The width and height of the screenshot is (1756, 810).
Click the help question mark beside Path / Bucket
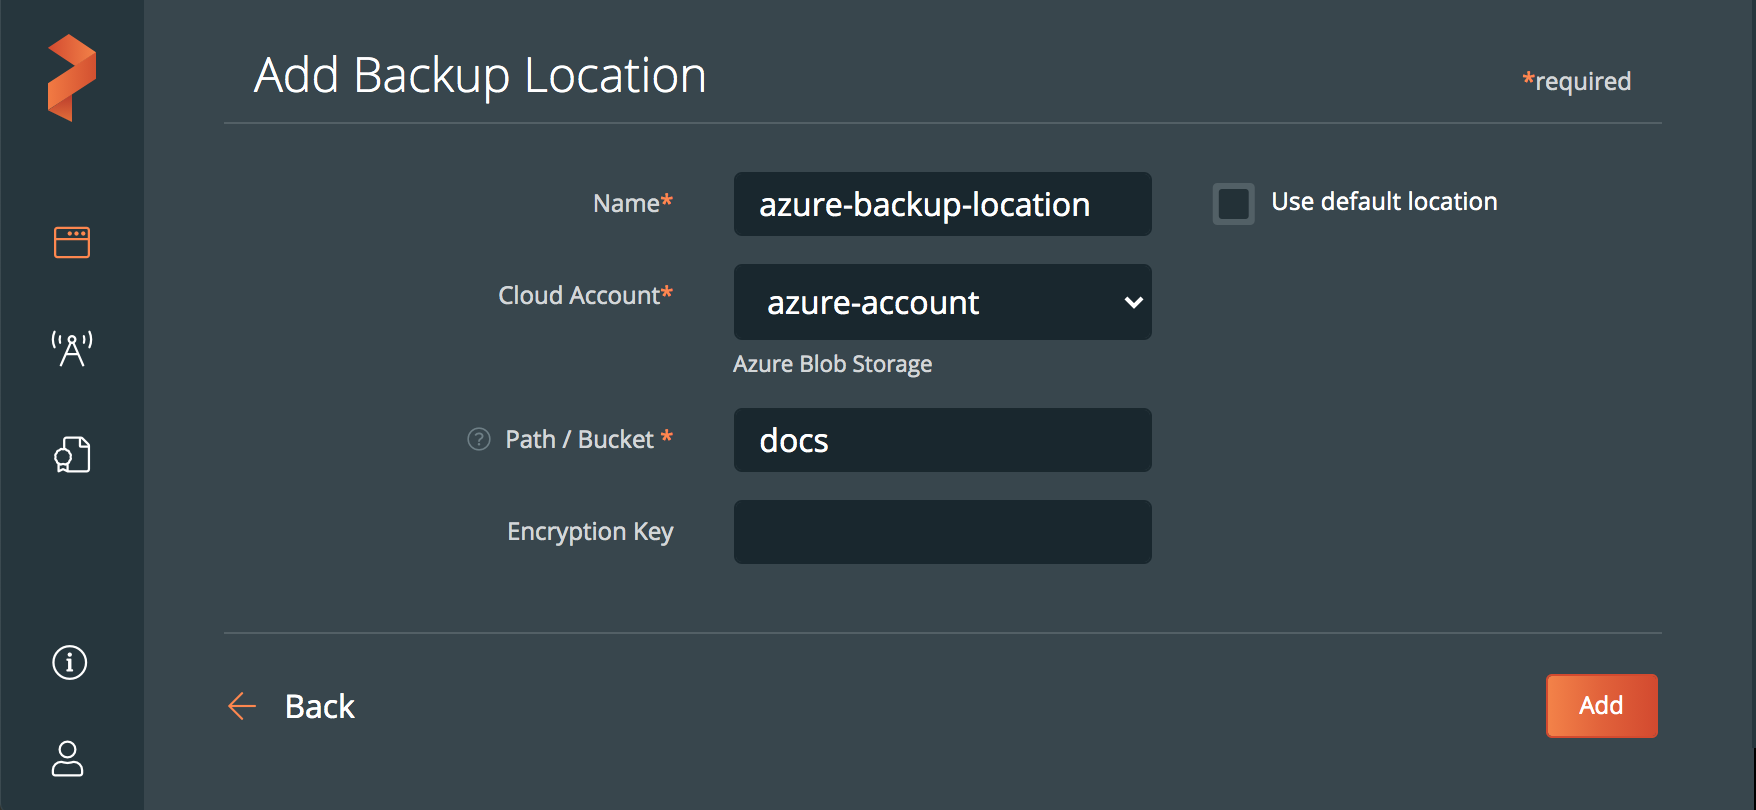click(x=479, y=439)
